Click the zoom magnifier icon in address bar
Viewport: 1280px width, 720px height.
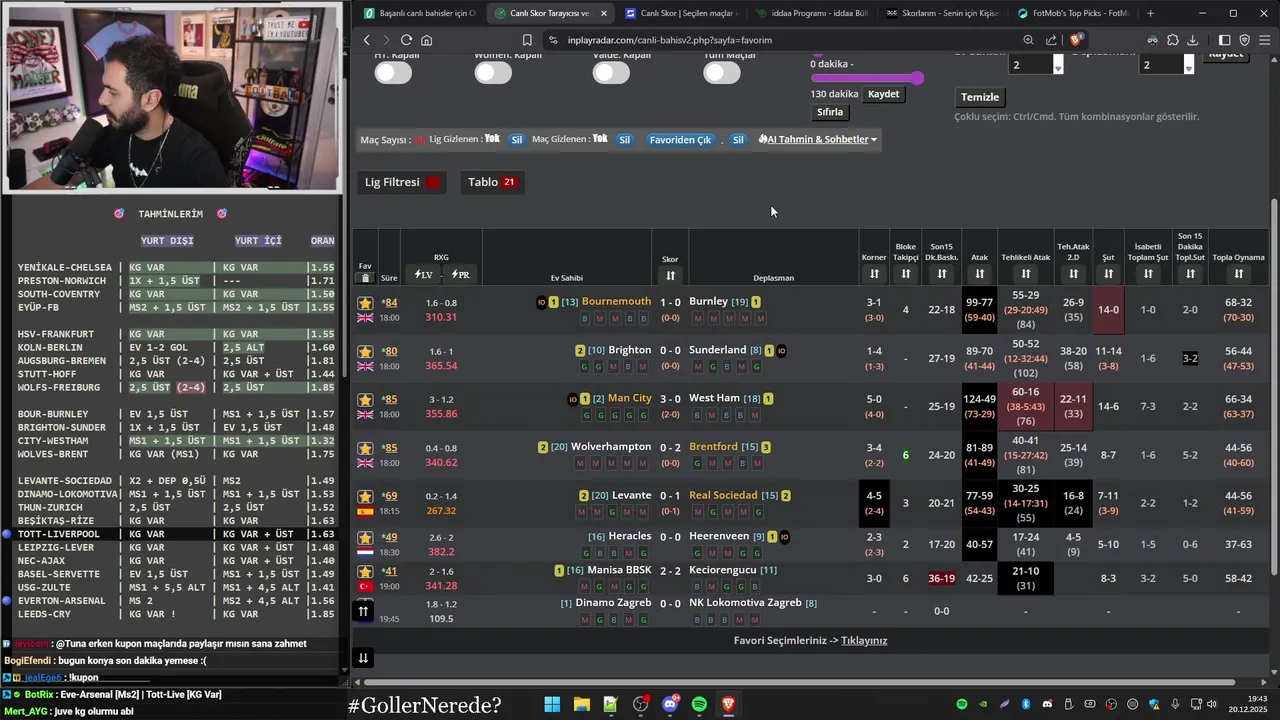(x=1028, y=40)
